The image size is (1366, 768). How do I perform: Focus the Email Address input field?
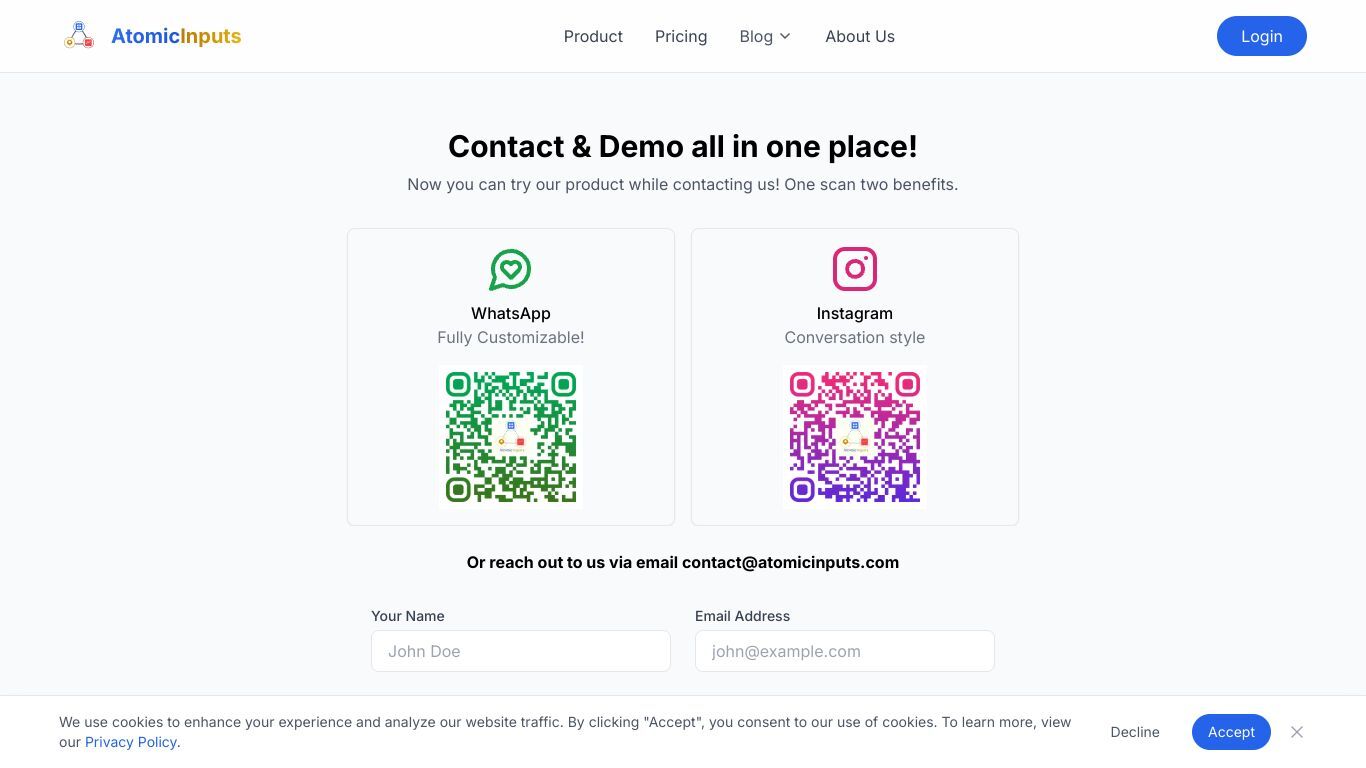point(845,651)
